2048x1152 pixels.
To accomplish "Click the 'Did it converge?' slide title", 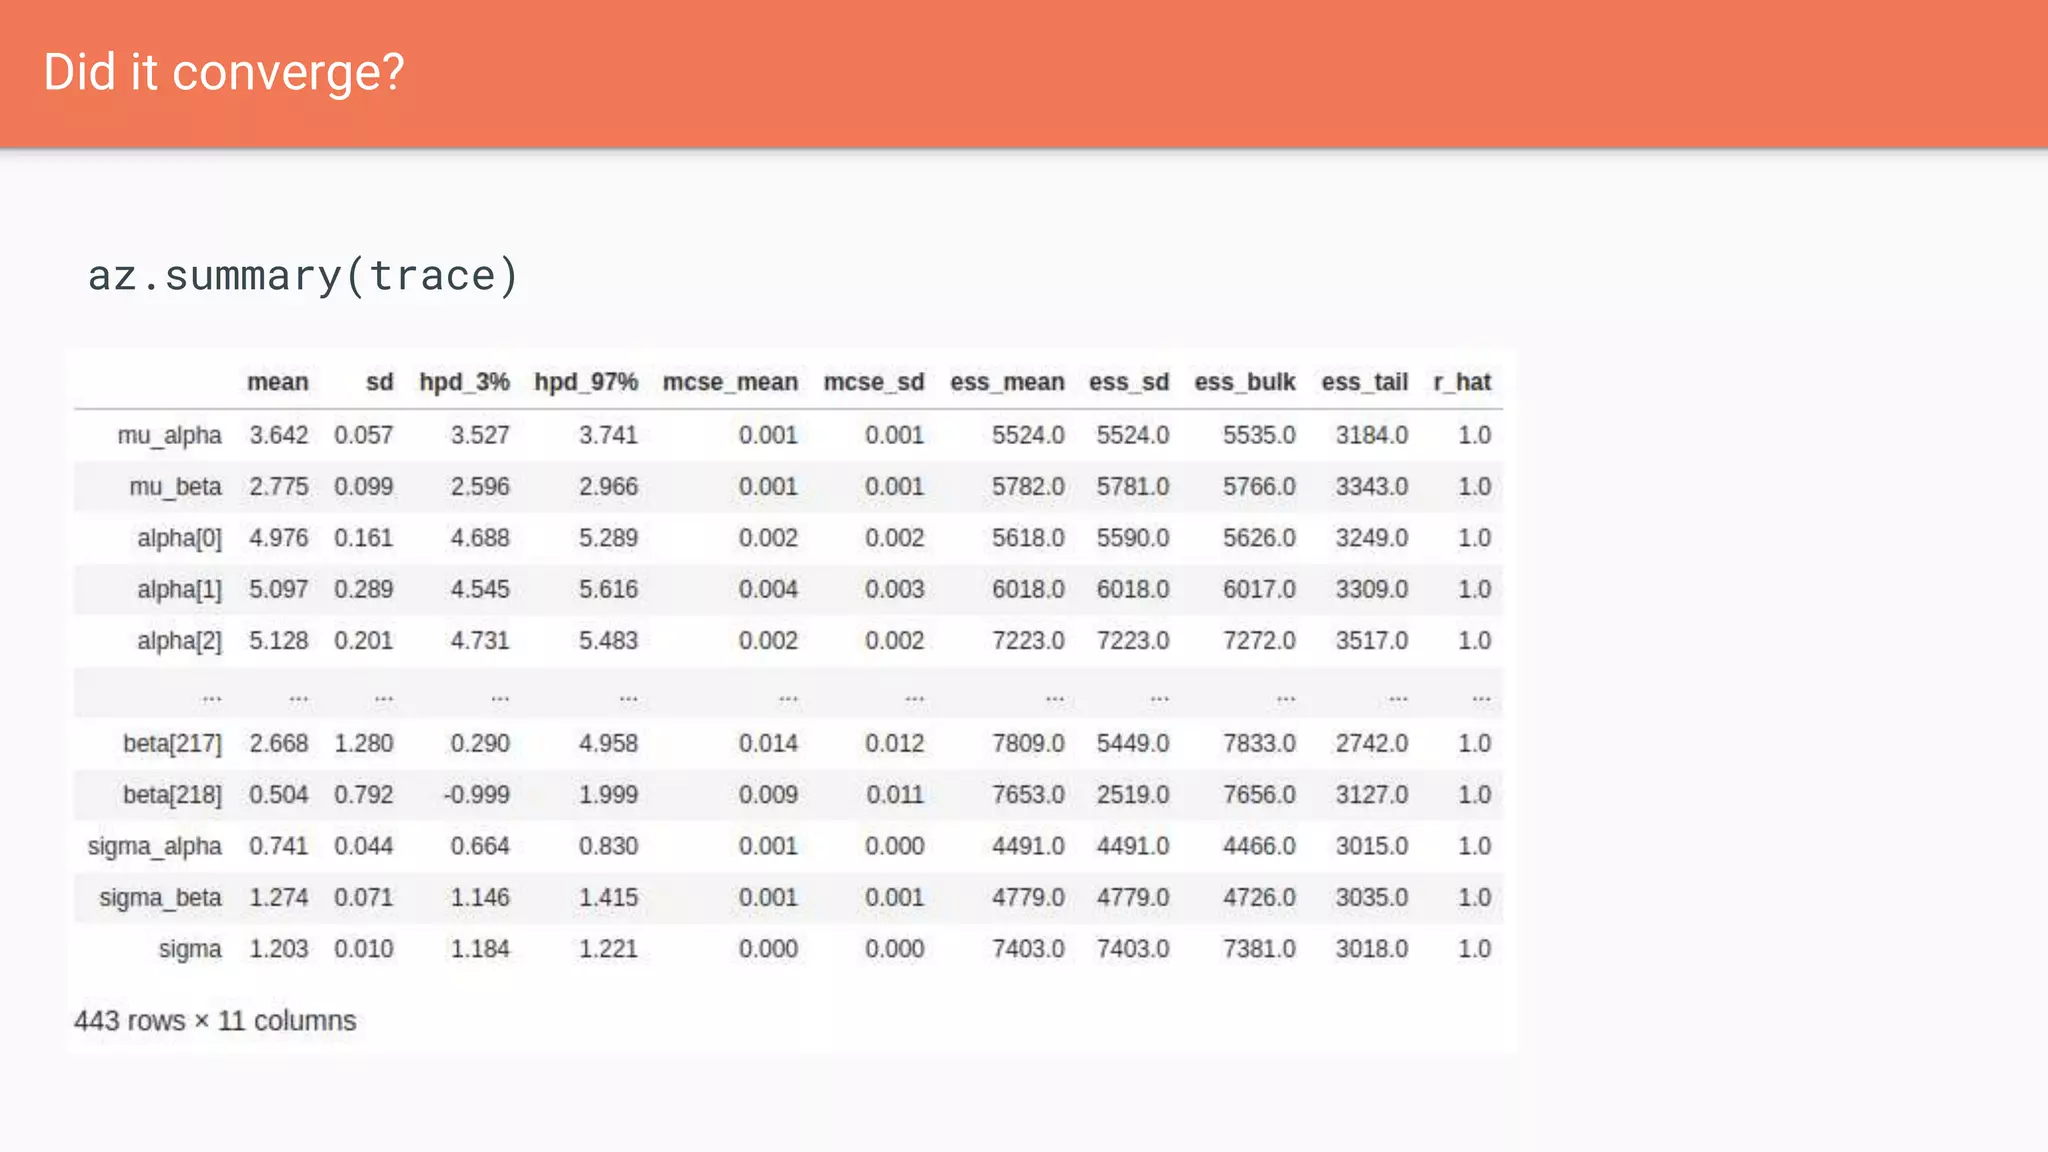I will click(224, 73).
